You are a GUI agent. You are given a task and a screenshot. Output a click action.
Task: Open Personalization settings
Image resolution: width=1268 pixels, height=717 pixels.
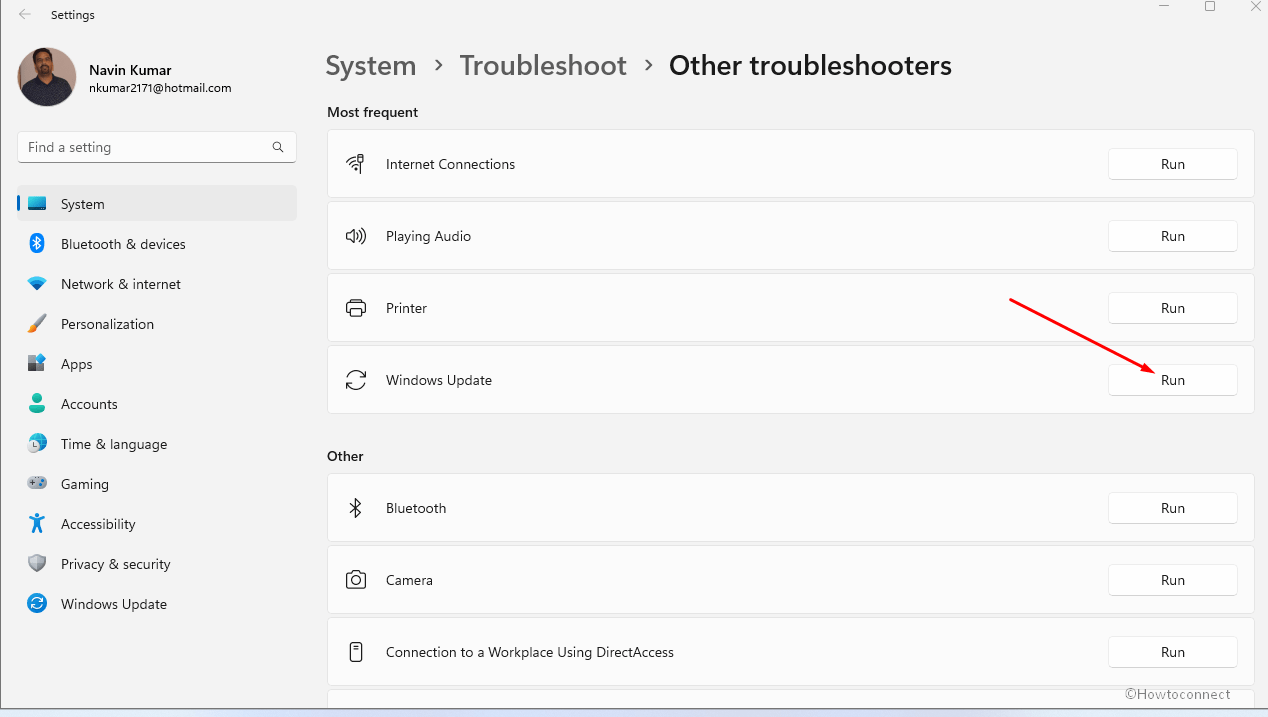157,324
